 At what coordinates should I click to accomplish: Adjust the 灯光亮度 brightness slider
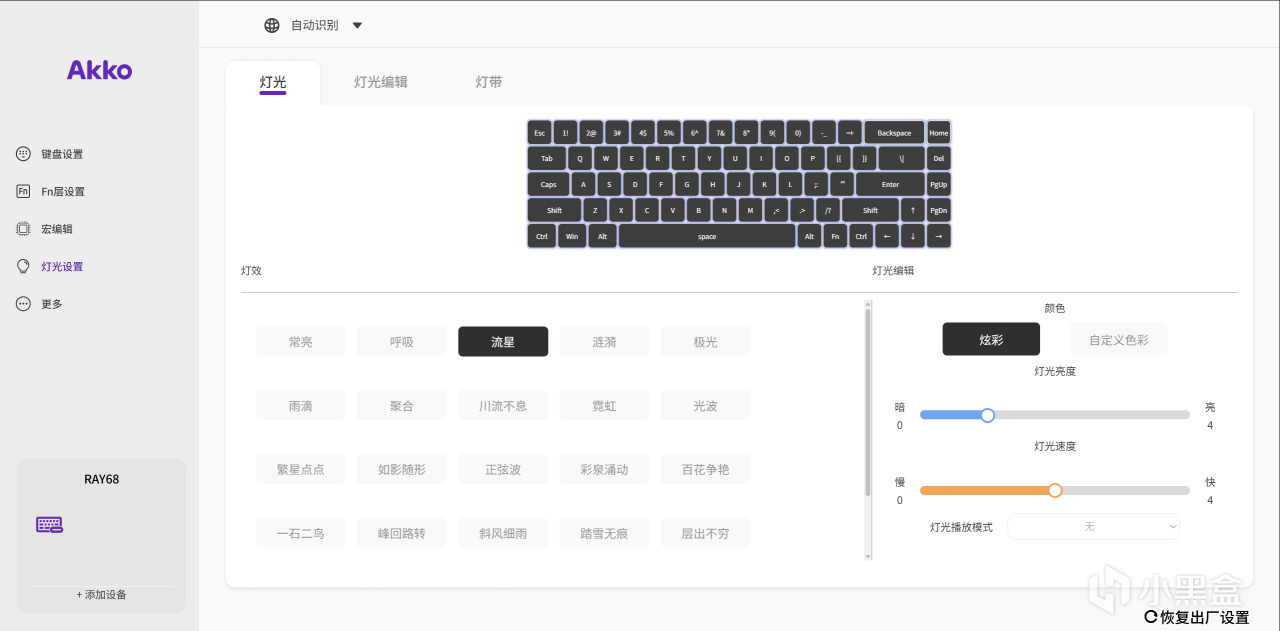pos(1055,415)
